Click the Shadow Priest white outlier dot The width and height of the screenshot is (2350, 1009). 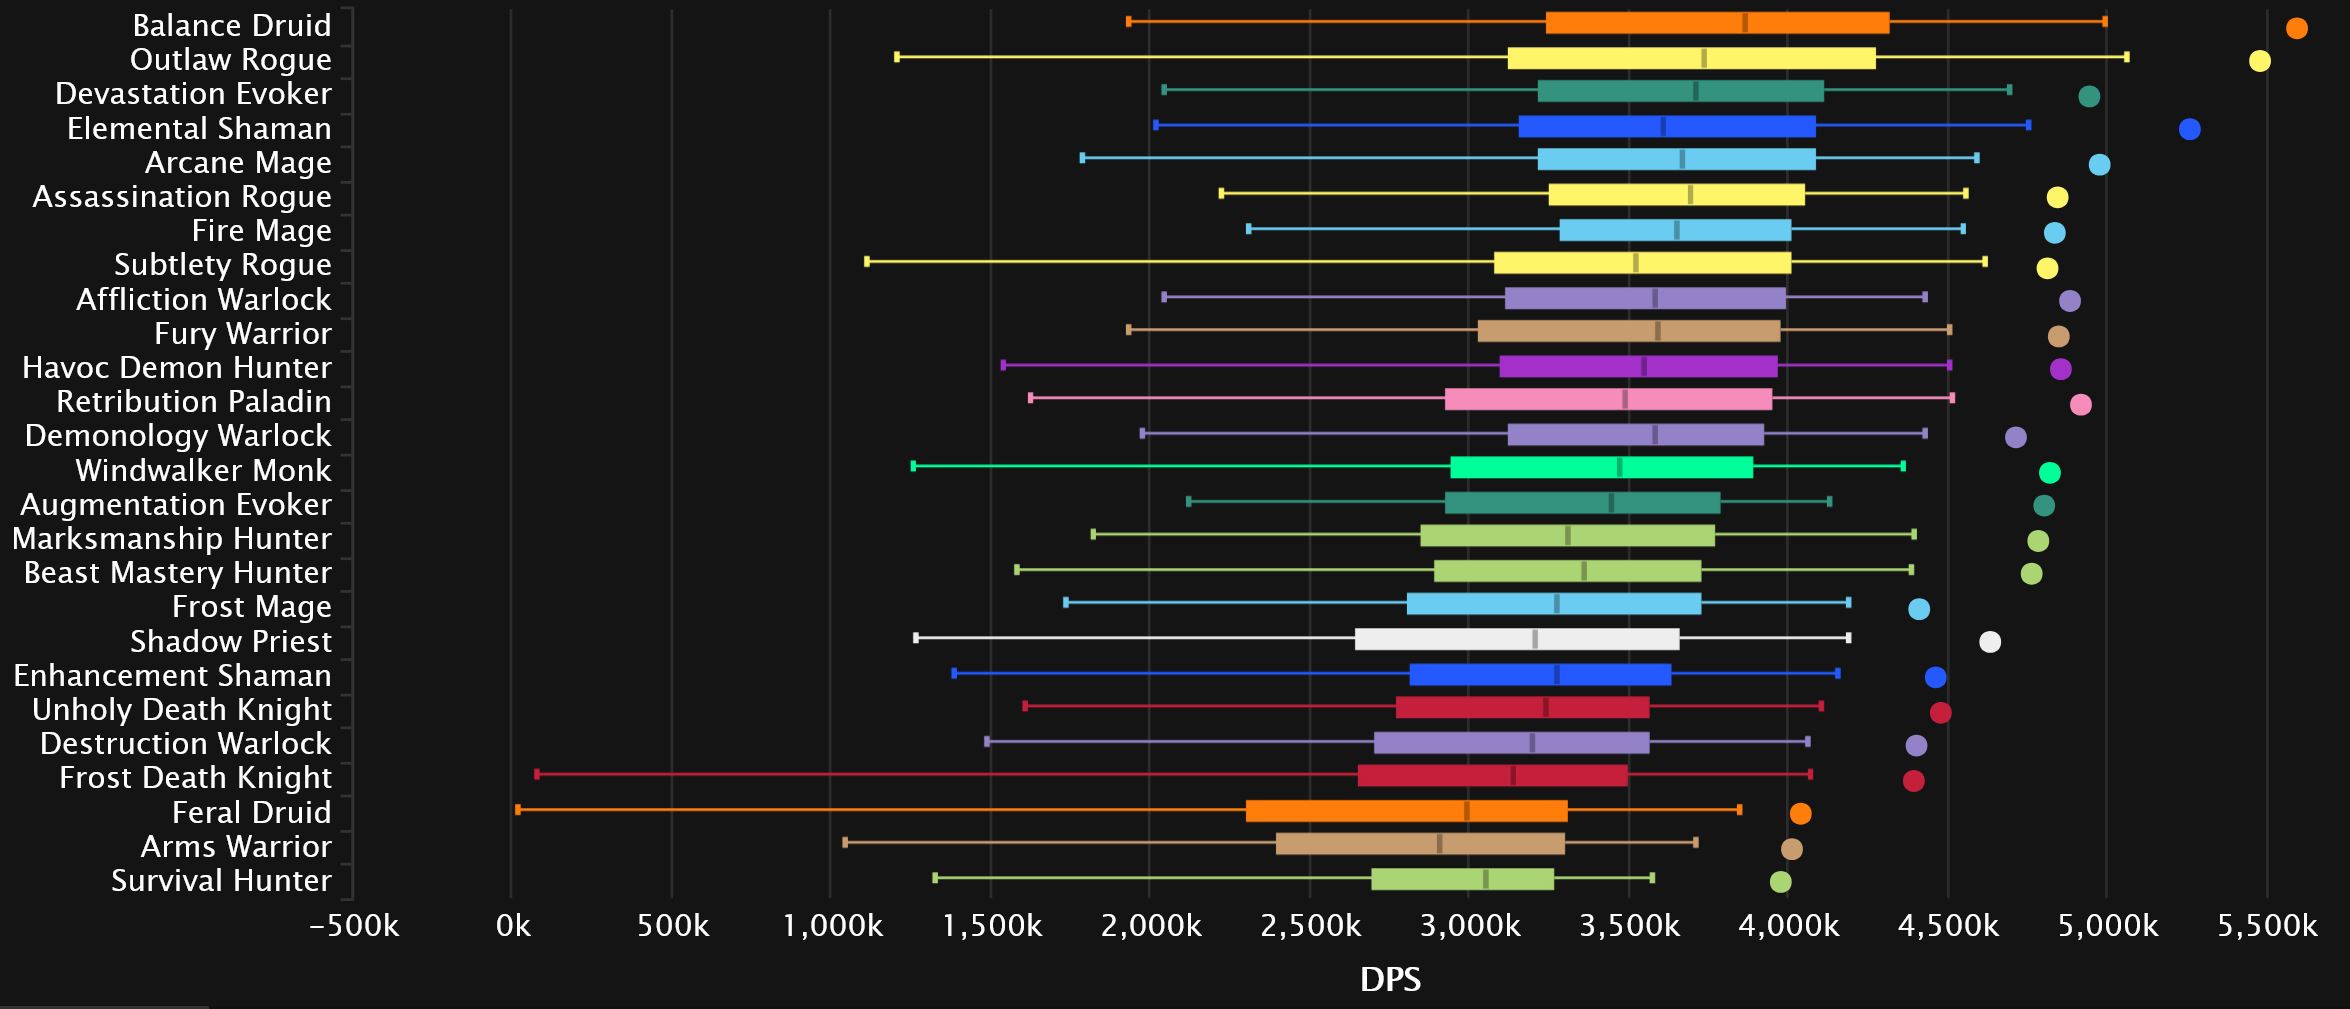tap(1990, 642)
